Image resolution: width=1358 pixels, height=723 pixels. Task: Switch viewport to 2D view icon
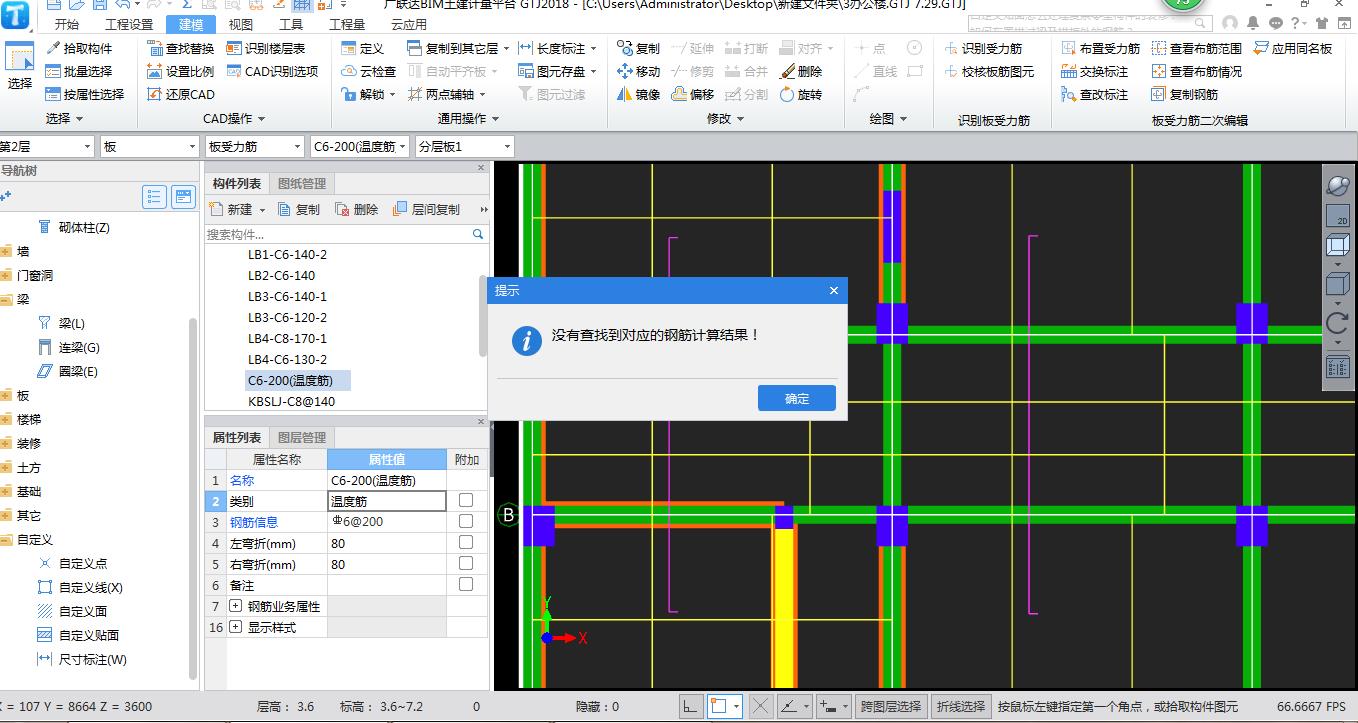tap(1337, 215)
